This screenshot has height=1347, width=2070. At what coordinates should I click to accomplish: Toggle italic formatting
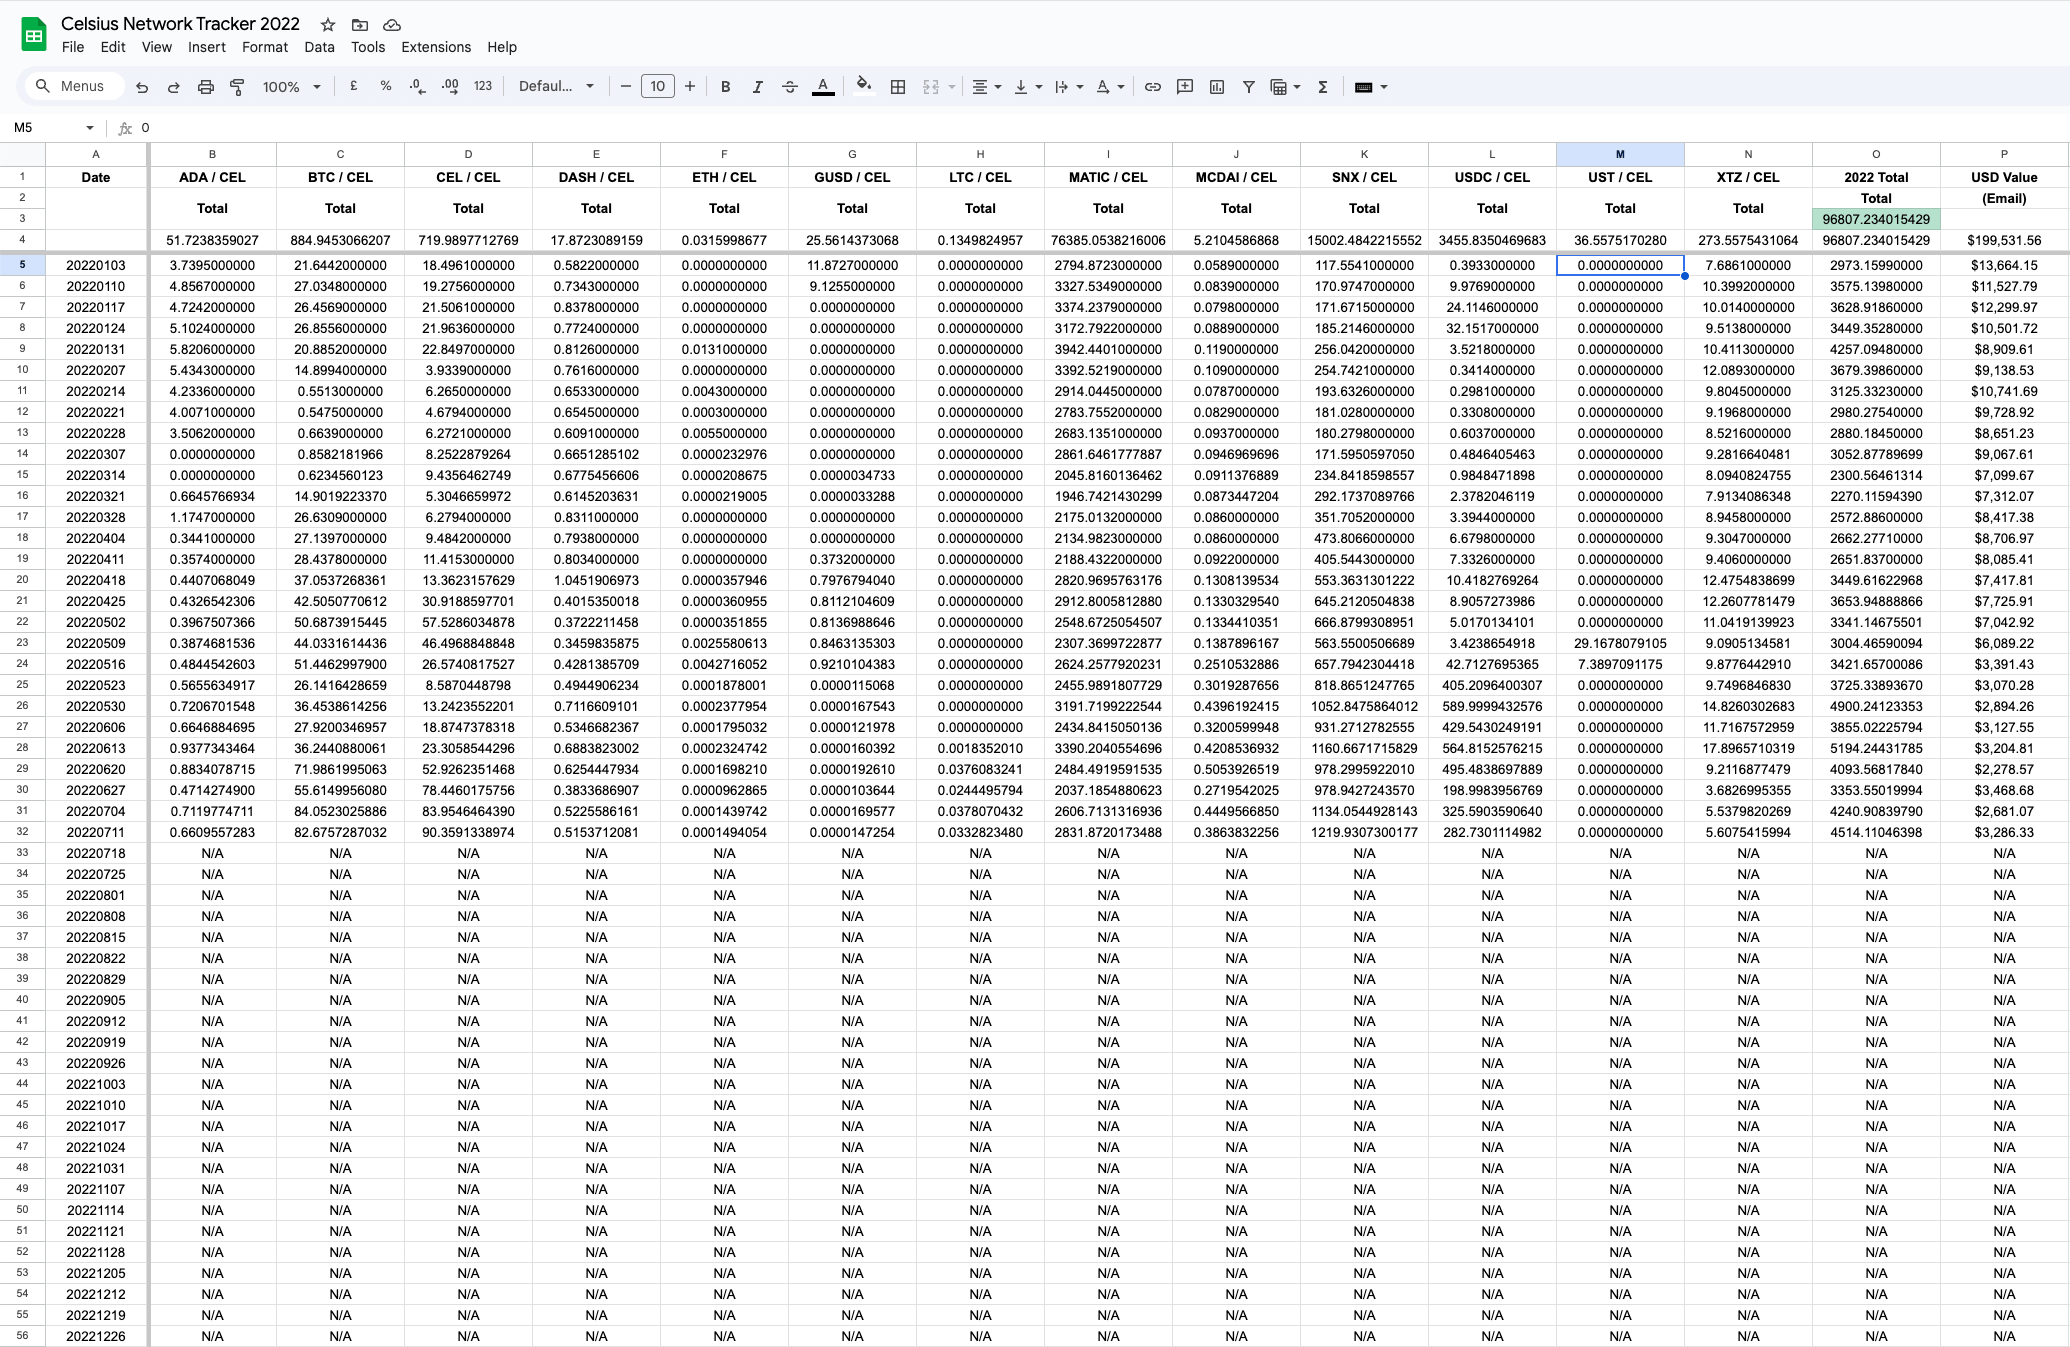tap(757, 87)
